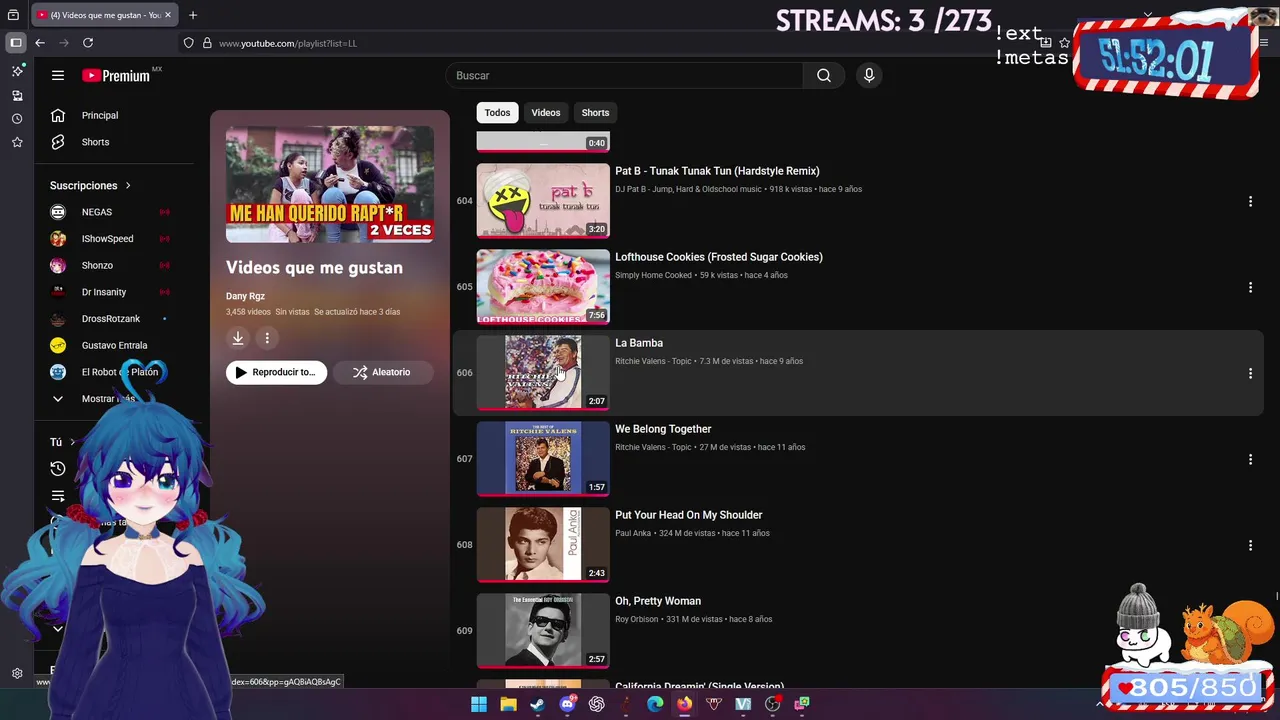Open bookmarks star icon in browser sidebar
Screen dimensions: 1280x720
tap(17, 143)
